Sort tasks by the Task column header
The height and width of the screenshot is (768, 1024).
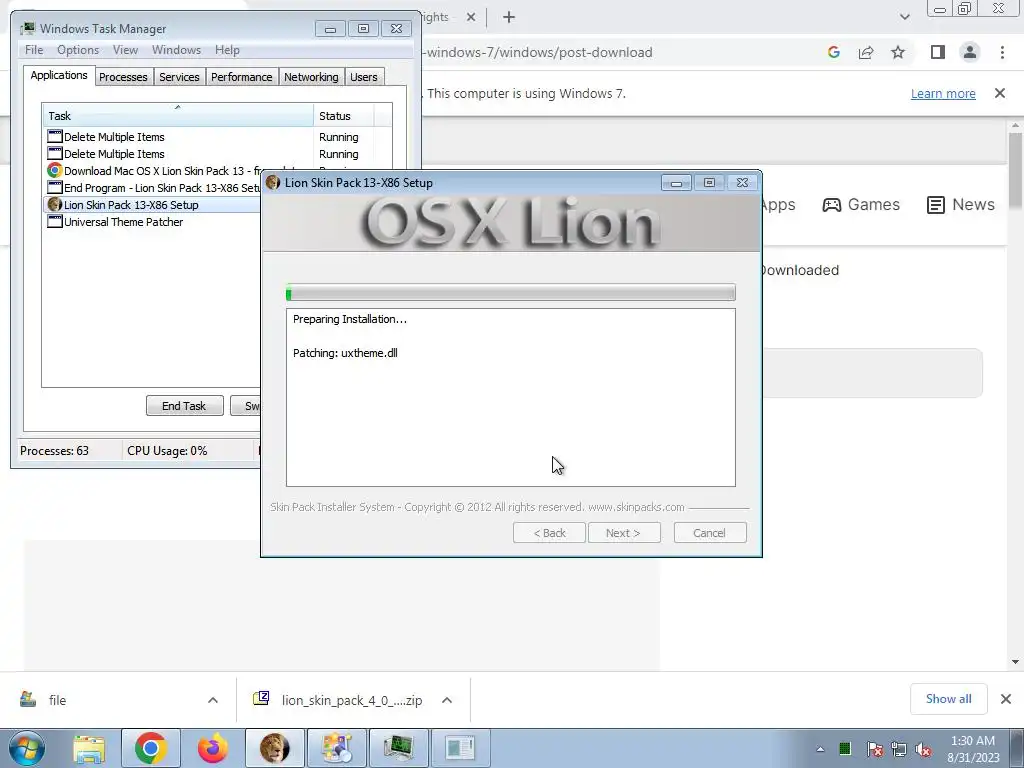pyautogui.click(x=178, y=116)
